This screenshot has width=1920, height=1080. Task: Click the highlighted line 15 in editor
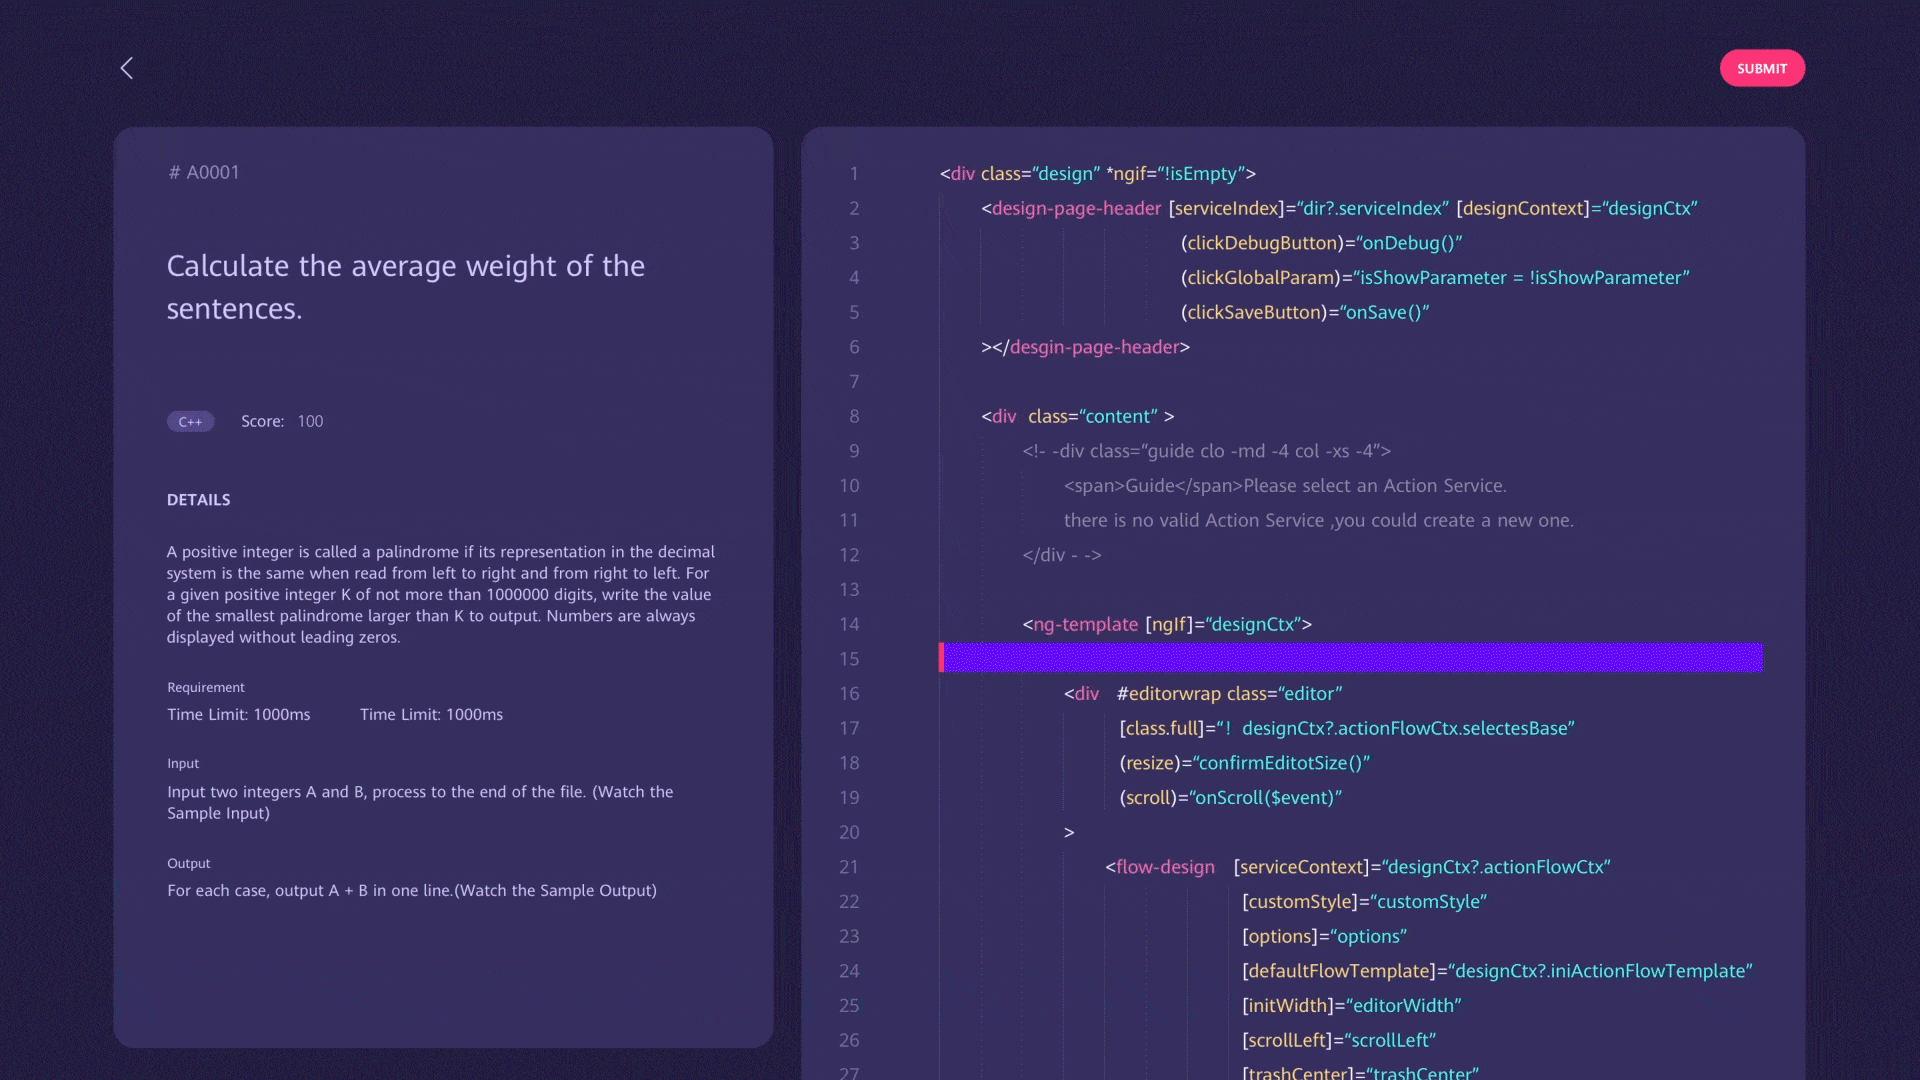coord(1351,658)
